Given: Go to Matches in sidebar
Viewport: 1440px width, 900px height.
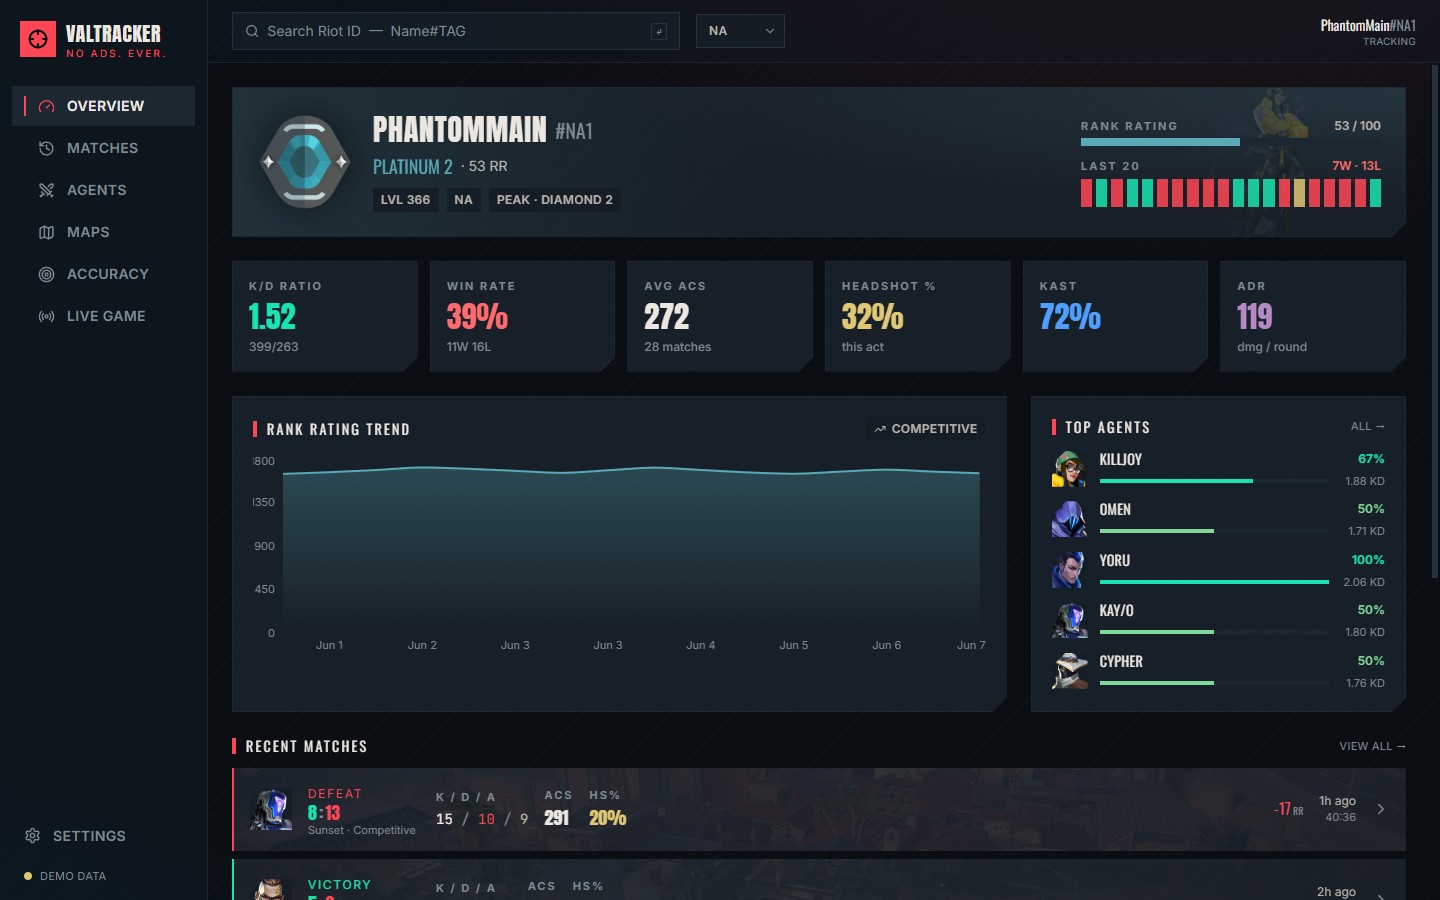Looking at the screenshot, I should (103, 148).
